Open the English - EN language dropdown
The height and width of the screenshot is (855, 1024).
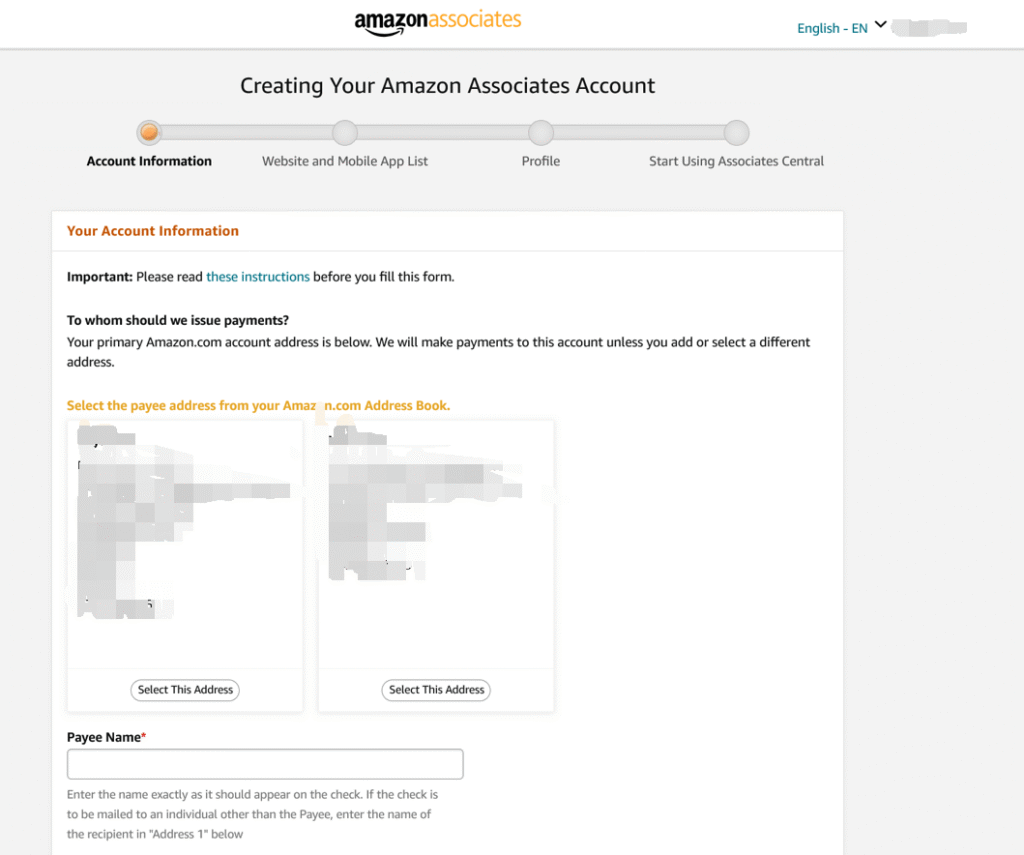point(832,28)
